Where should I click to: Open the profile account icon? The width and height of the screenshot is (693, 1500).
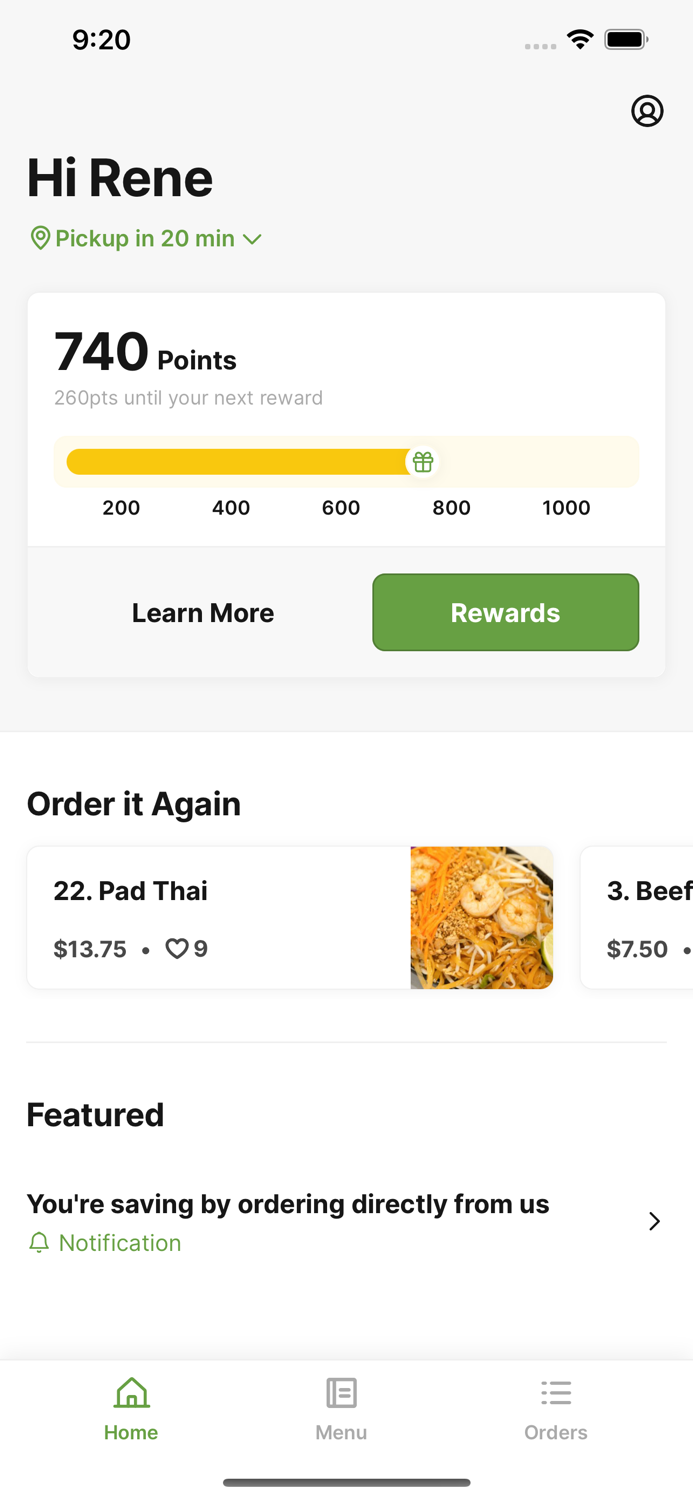click(x=647, y=111)
